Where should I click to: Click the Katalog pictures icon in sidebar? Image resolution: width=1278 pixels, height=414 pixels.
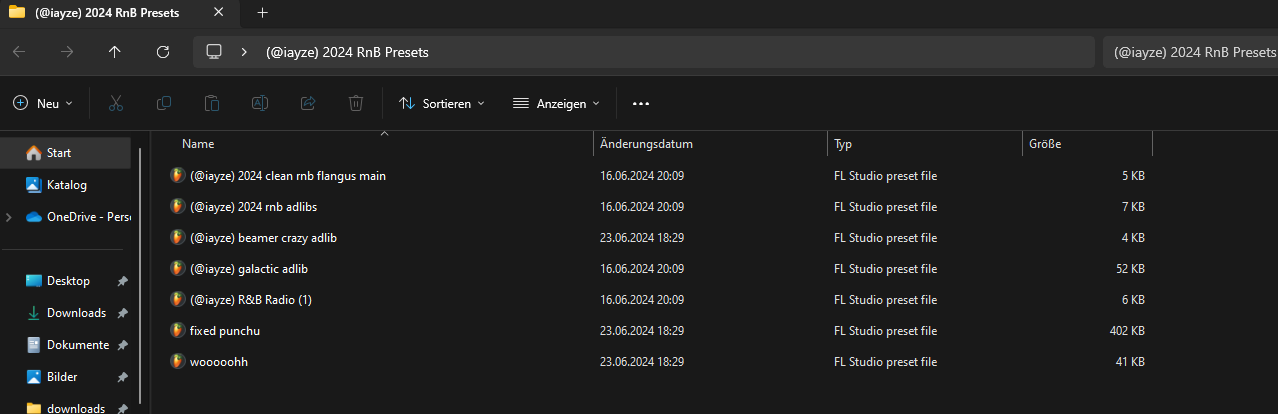33,185
